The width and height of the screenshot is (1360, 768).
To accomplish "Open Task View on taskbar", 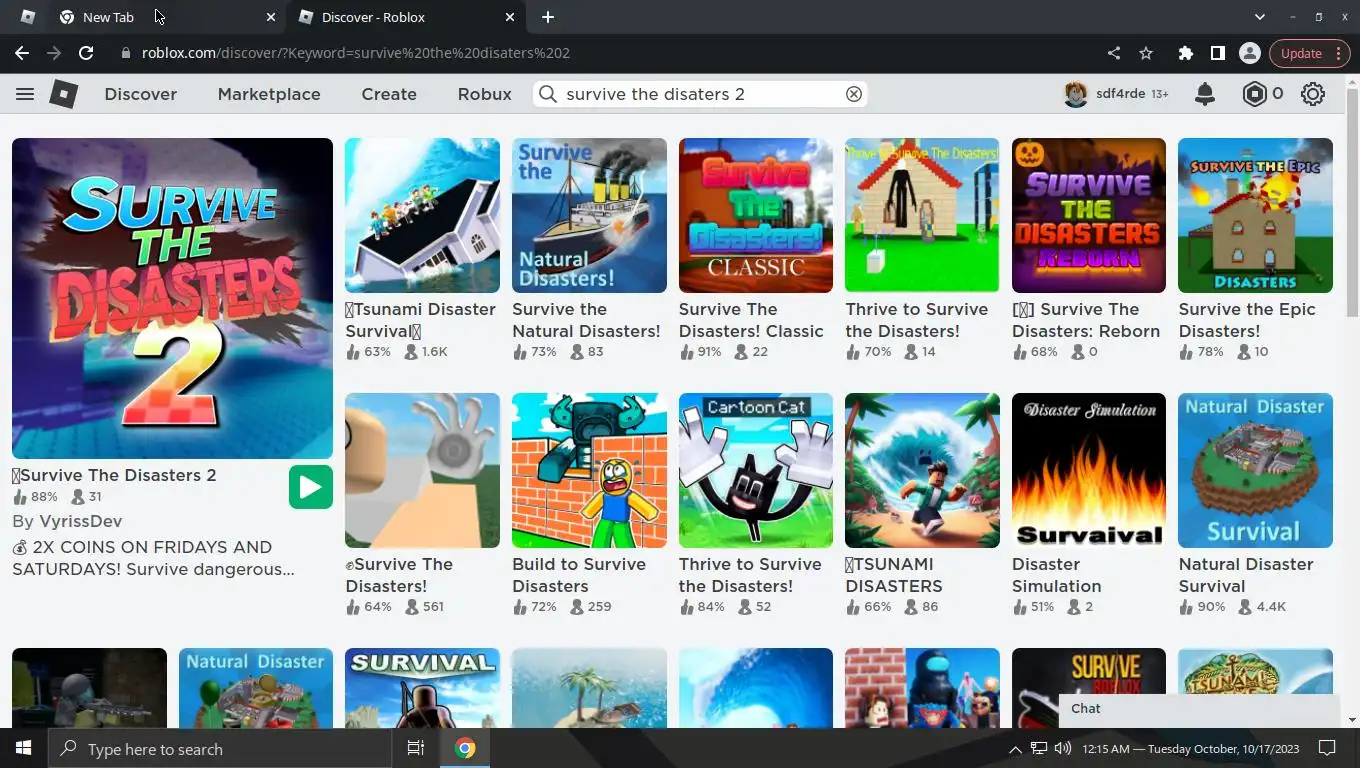I will tap(416, 748).
